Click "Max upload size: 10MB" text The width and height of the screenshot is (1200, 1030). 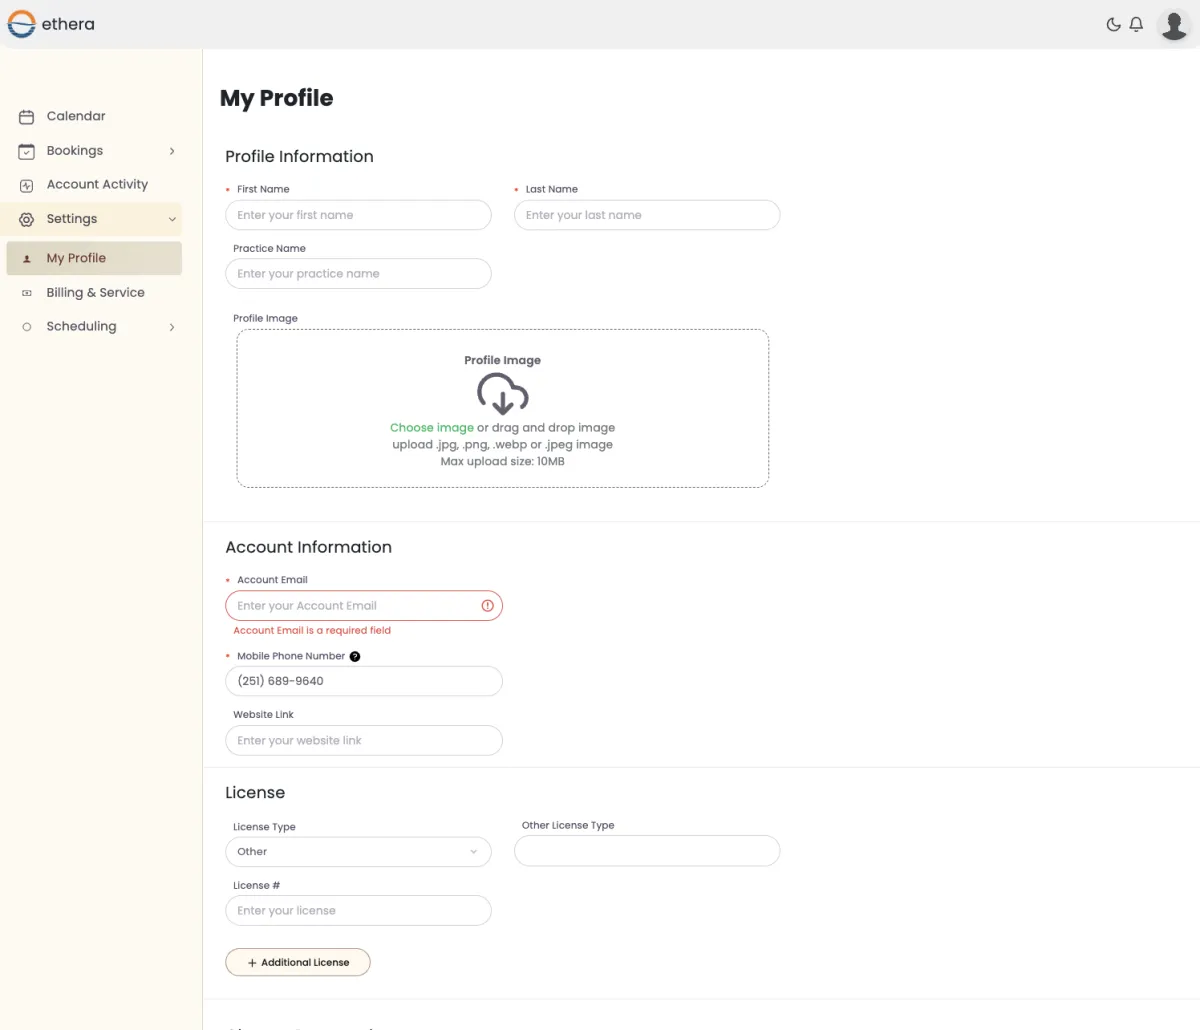click(x=503, y=462)
